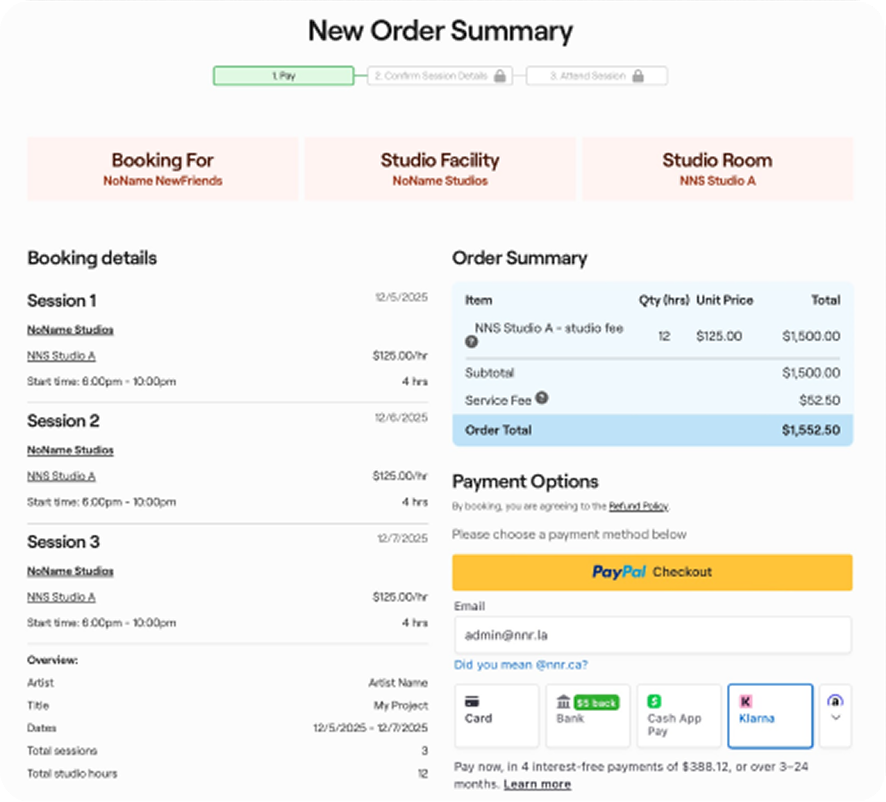This screenshot has width=886, height=802.
Task: Open NNS Studio A link under Session 1
Action: [x=61, y=356]
